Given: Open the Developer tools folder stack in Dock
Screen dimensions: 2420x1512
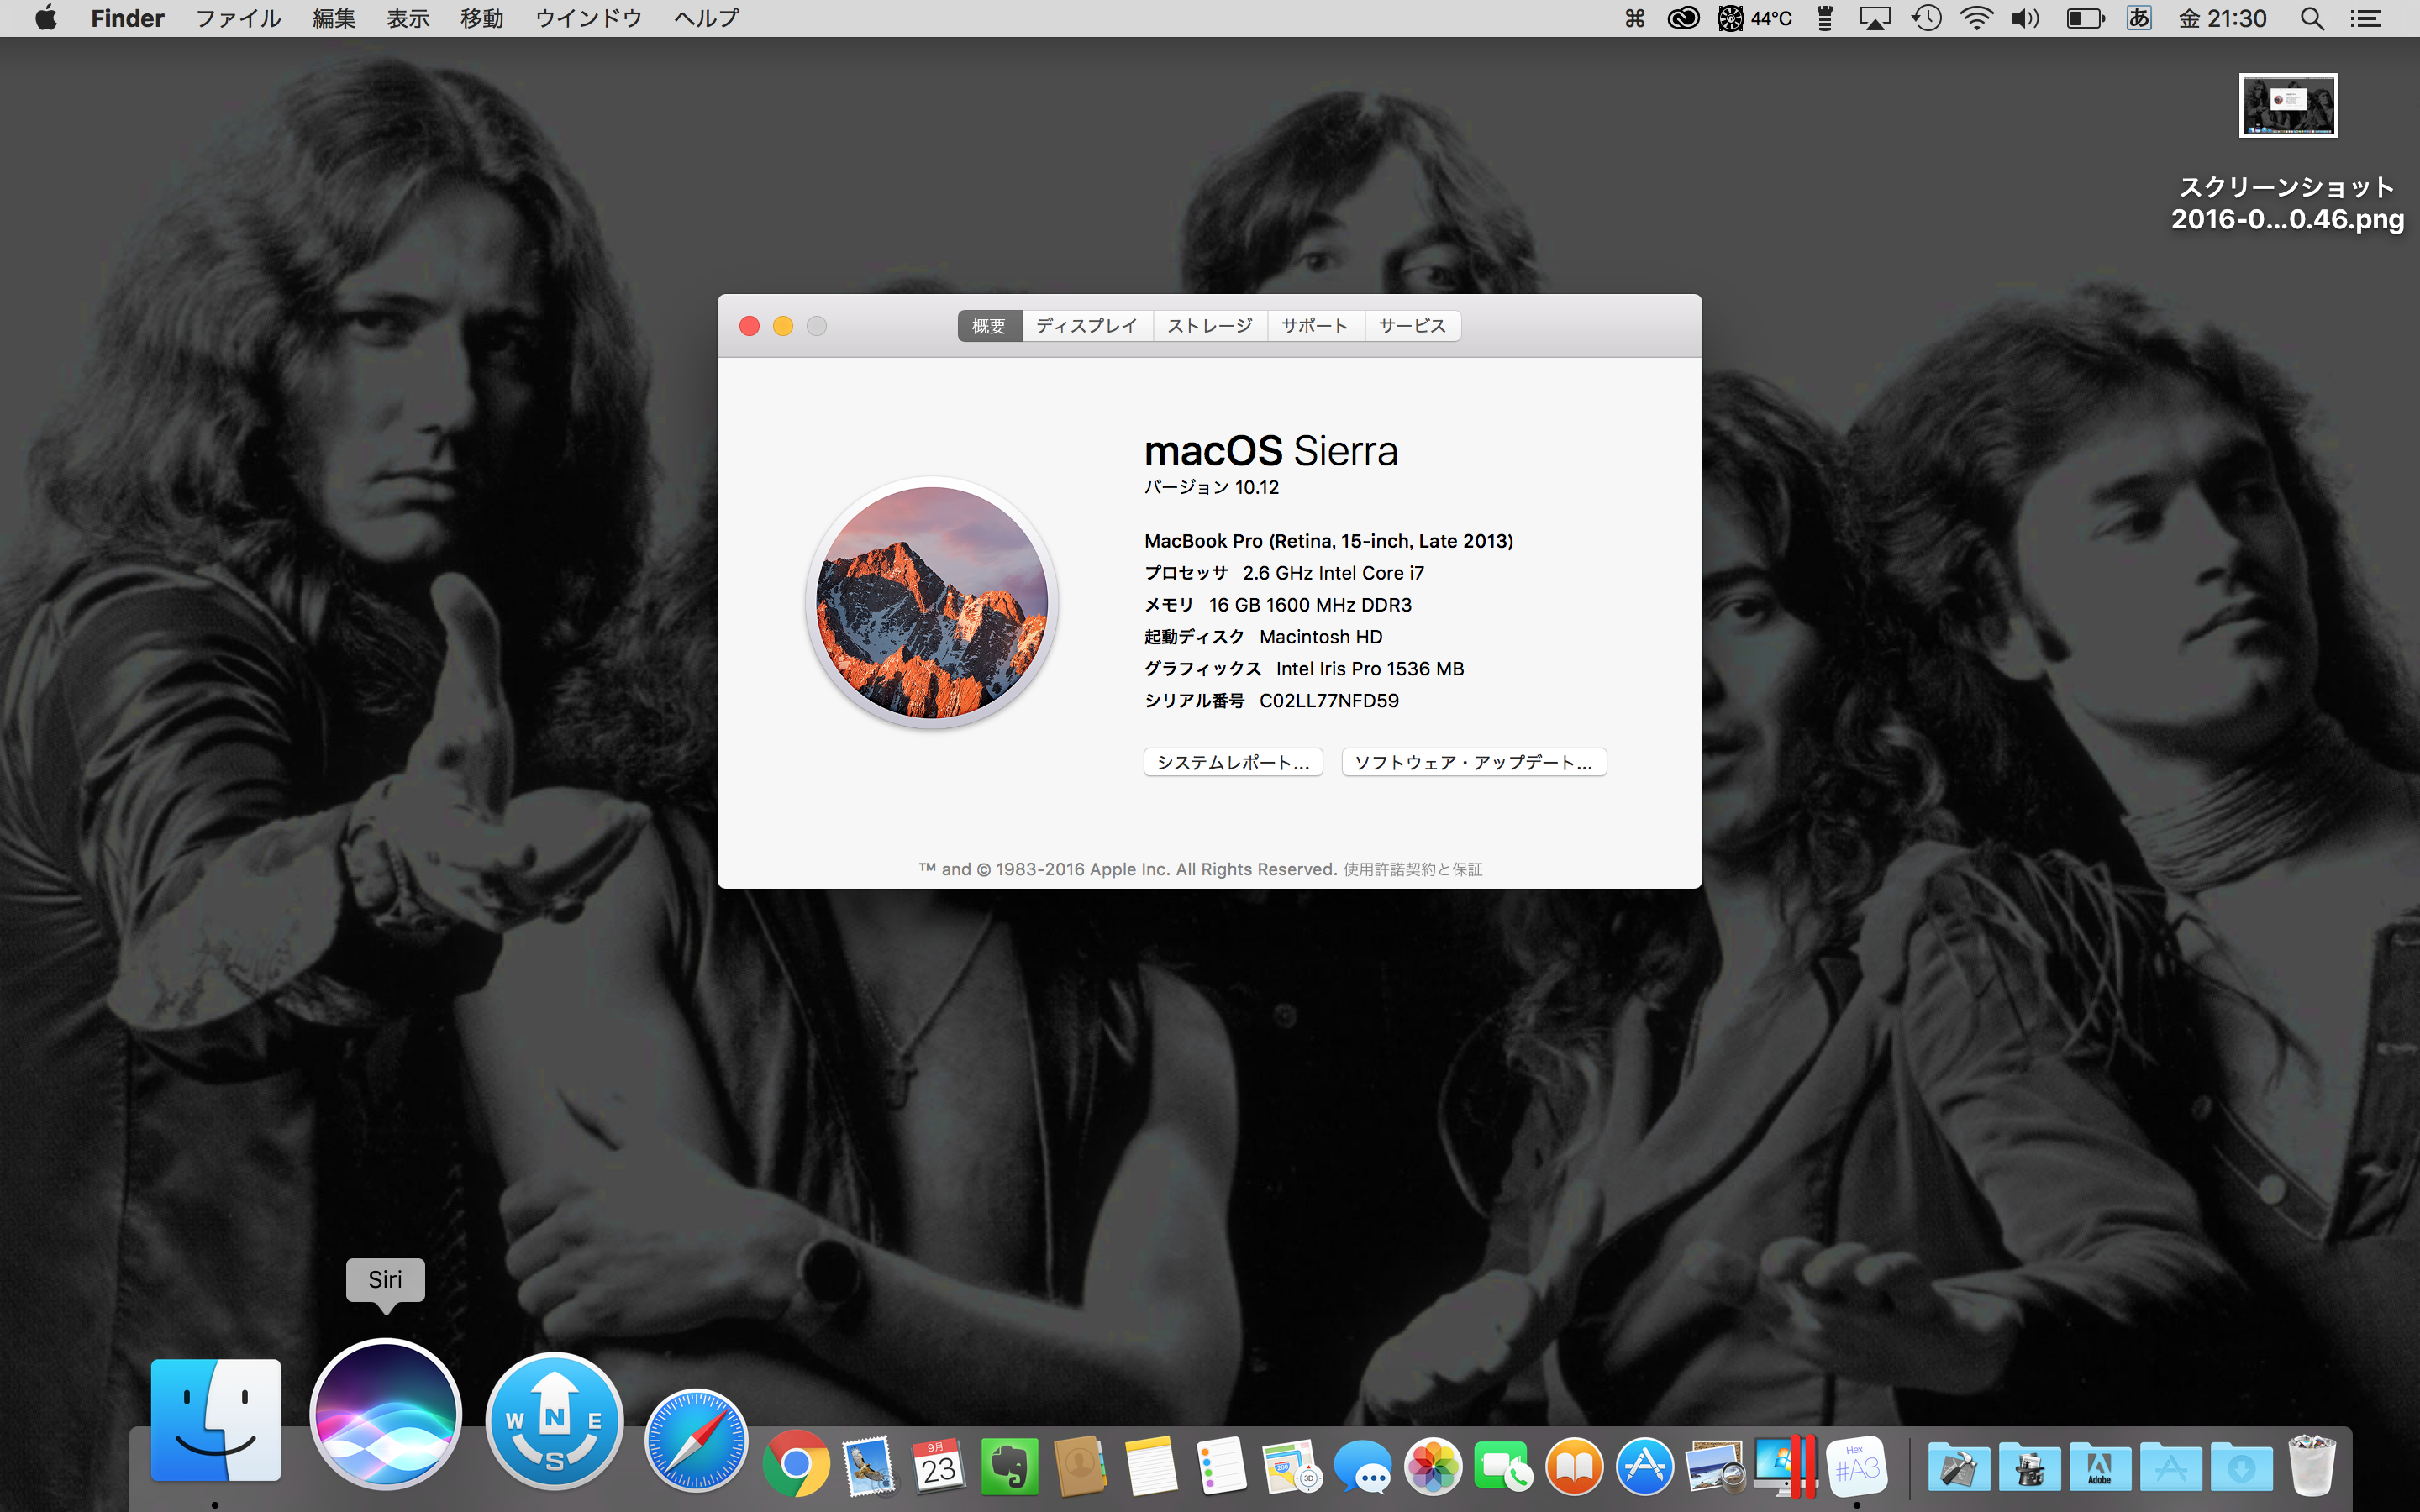Looking at the screenshot, I should tap(1958, 1467).
